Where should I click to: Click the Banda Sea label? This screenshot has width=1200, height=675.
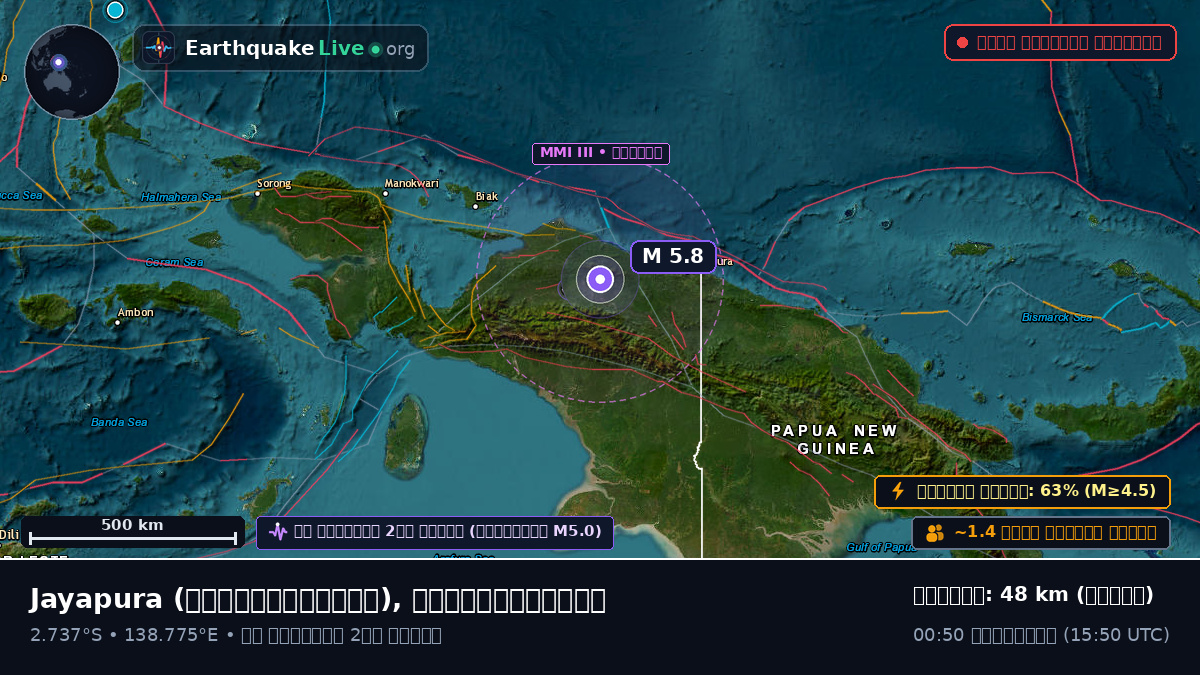tap(119, 422)
